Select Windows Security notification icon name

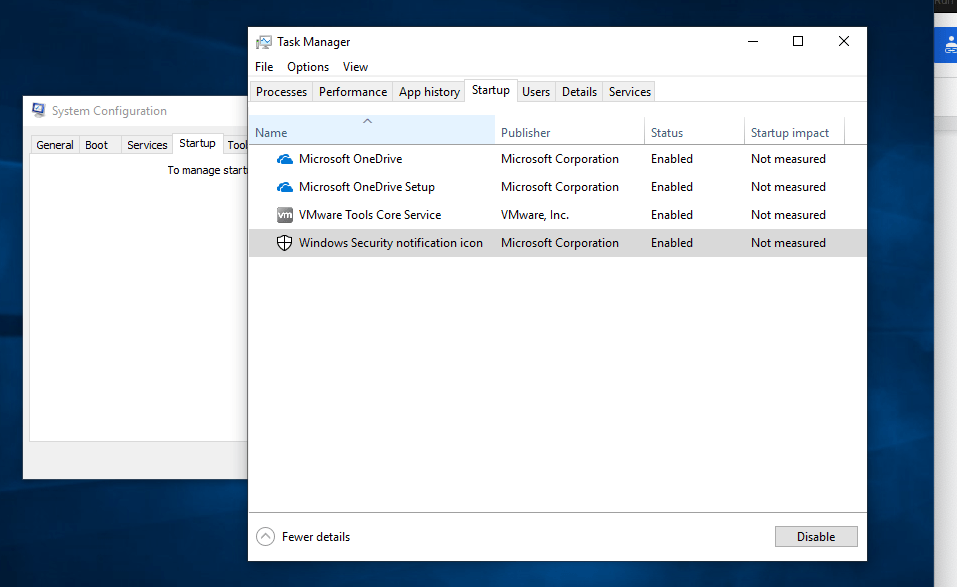[391, 243]
